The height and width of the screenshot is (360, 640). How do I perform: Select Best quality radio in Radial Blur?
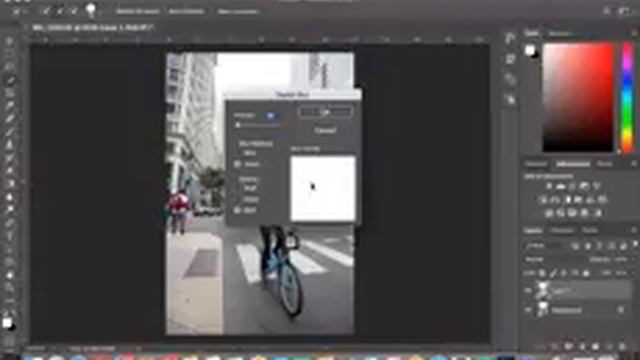[x=238, y=210]
